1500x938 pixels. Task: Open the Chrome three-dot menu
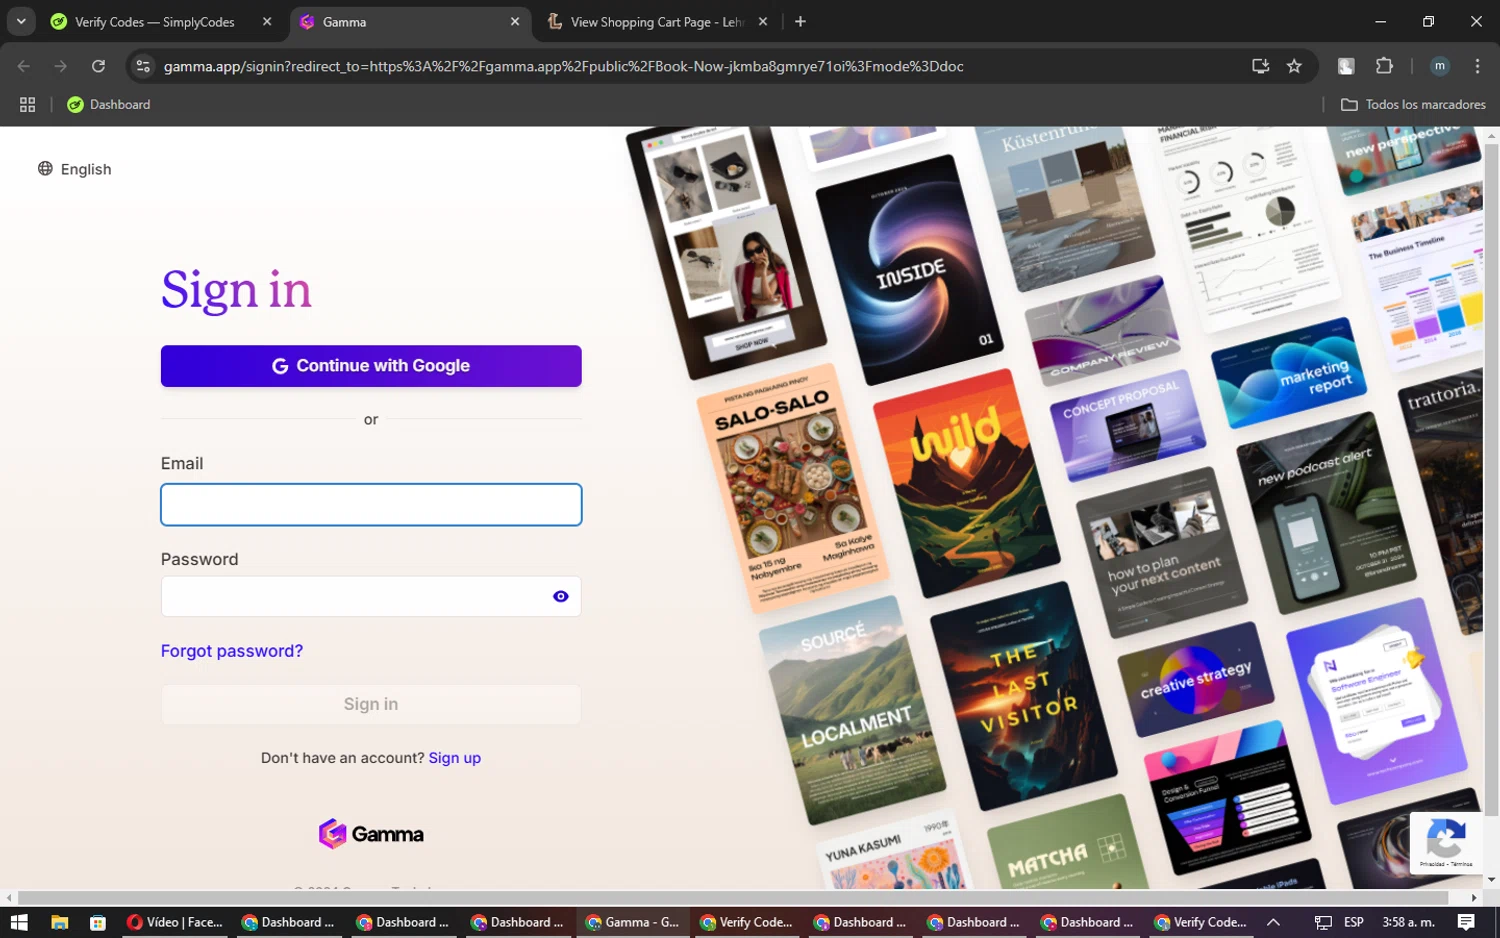pos(1476,66)
